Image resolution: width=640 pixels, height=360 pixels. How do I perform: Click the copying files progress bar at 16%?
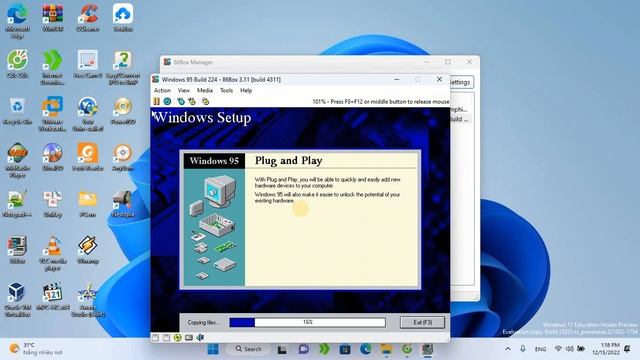[307, 322]
